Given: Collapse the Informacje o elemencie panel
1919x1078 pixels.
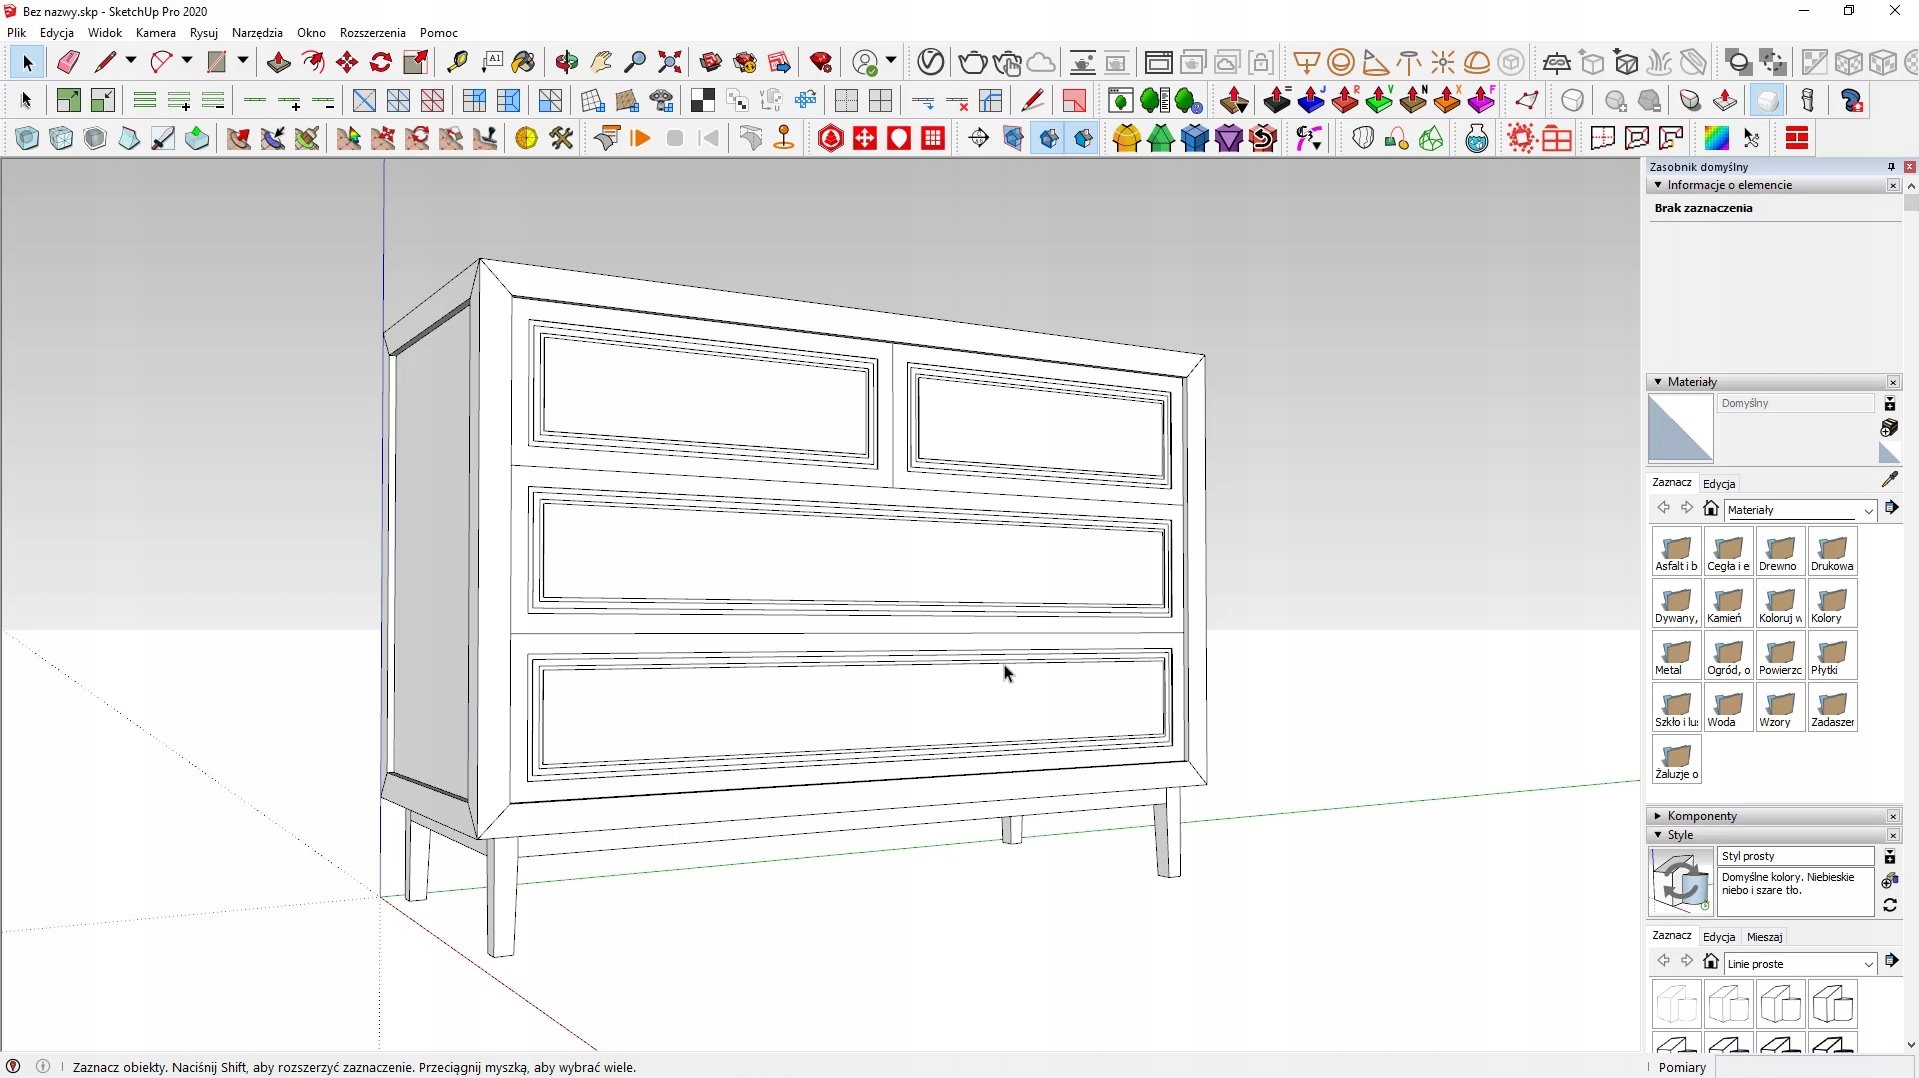Looking at the screenshot, I should 1658,185.
